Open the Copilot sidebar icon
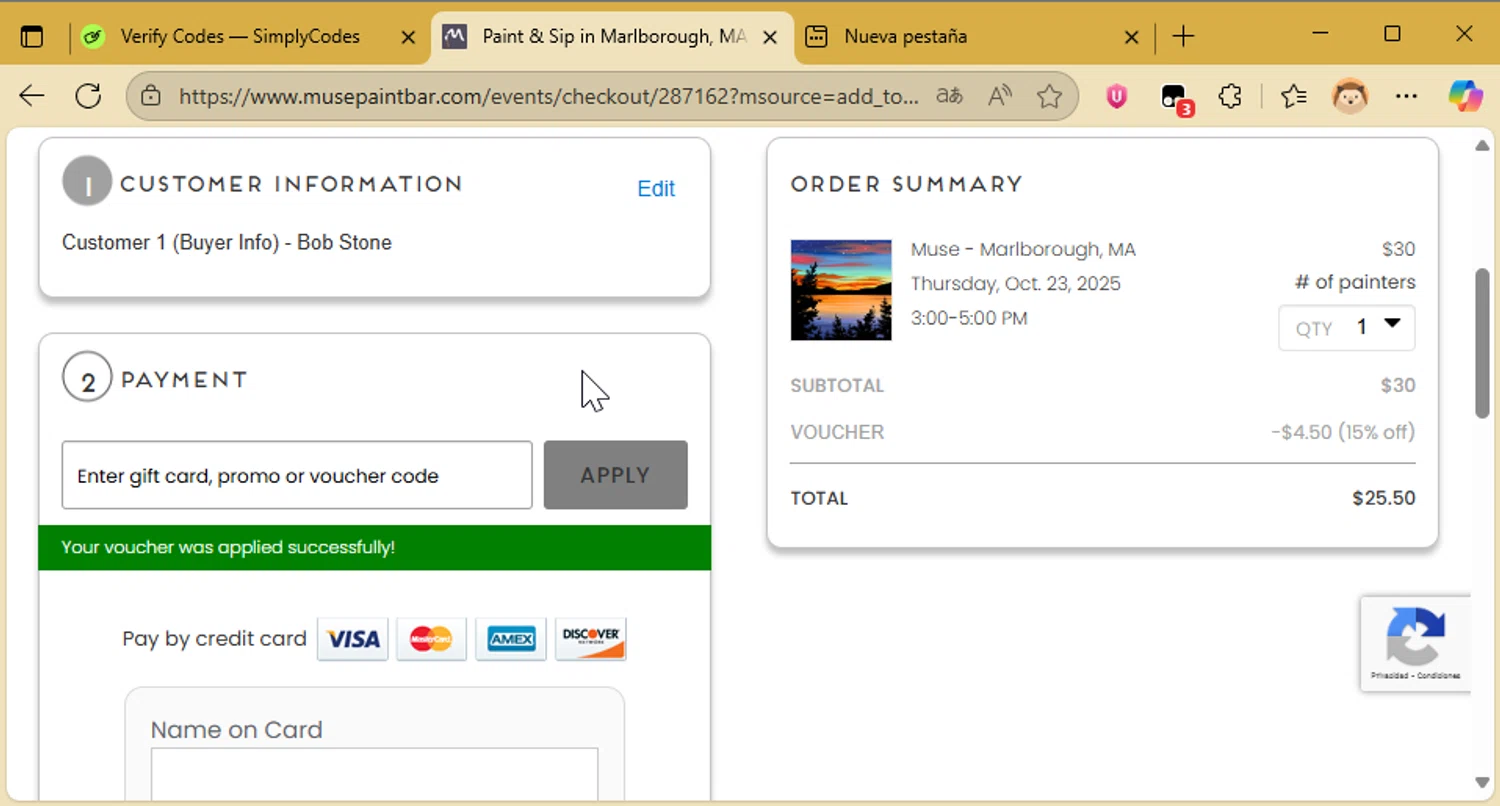Screen dimensions: 1500x806 [x=1466, y=96]
